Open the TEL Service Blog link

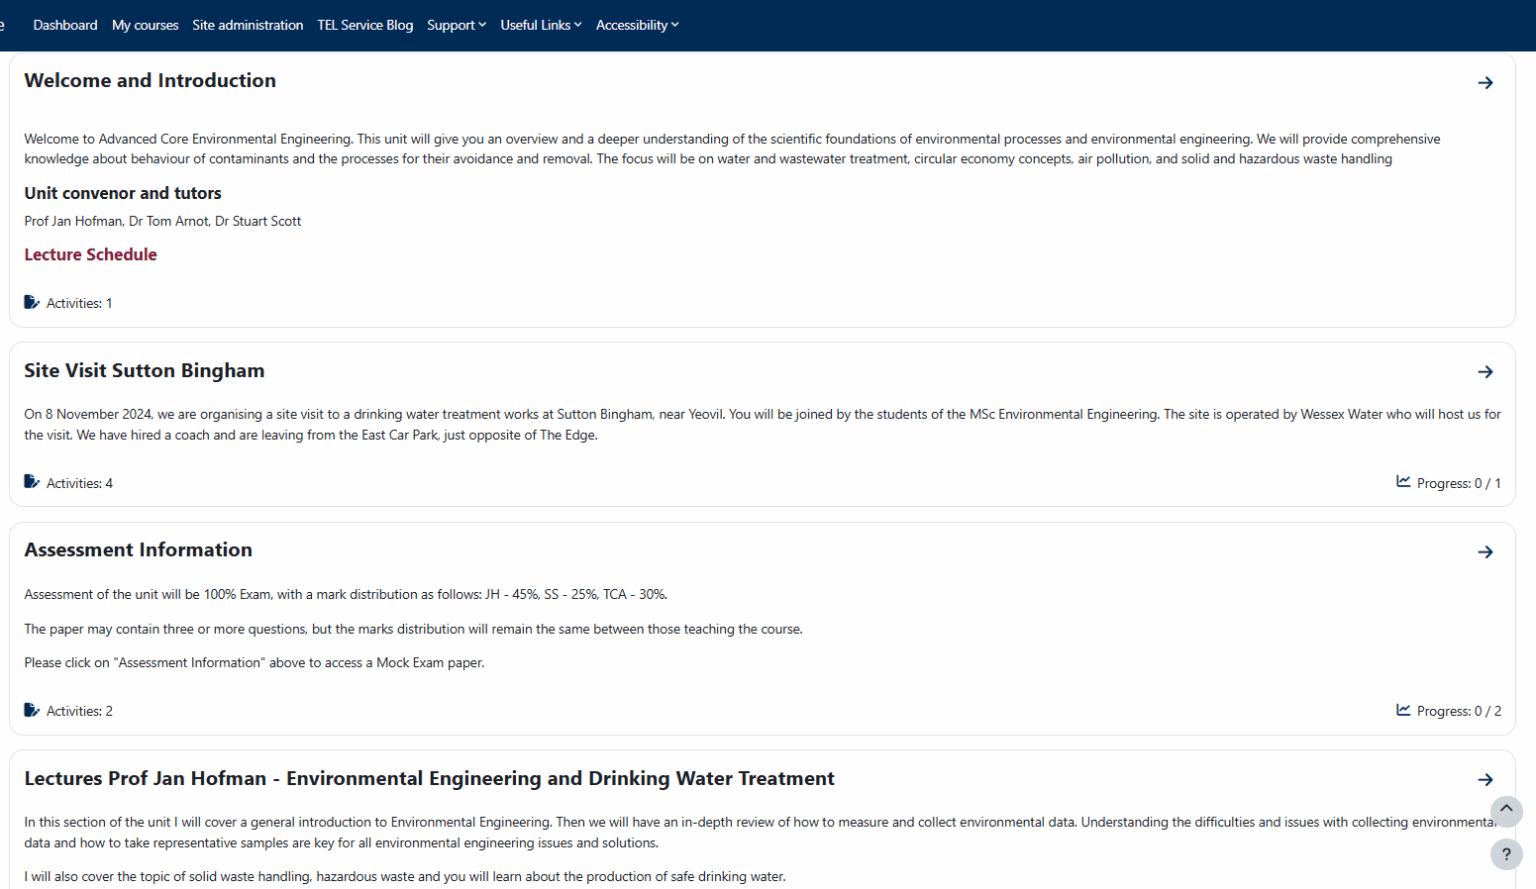click(x=365, y=25)
